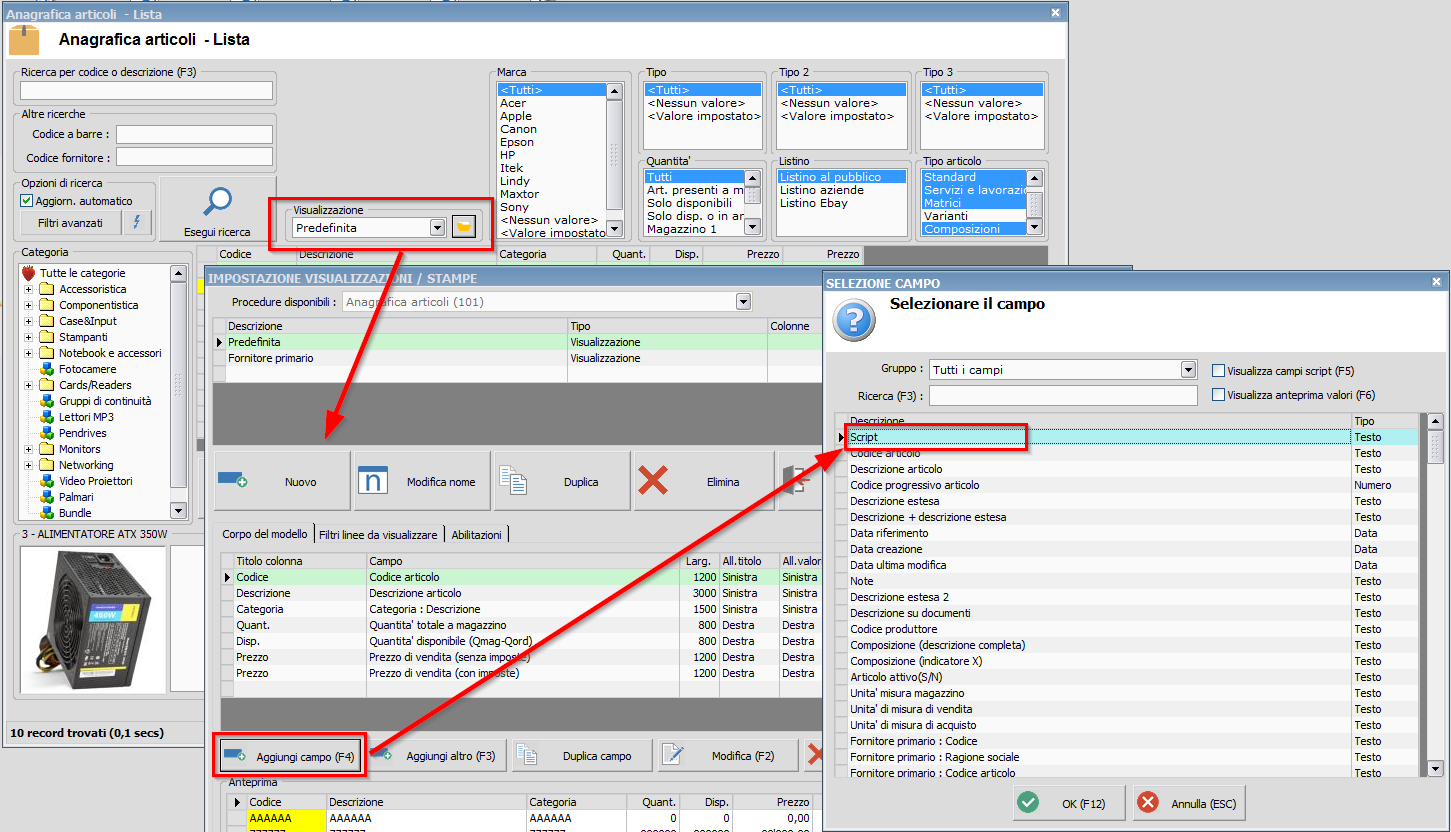The image size is (1451, 832).
Task: Click the Esegui ricerca magnifier icon
Action: pyautogui.click(x=217, y=201)
